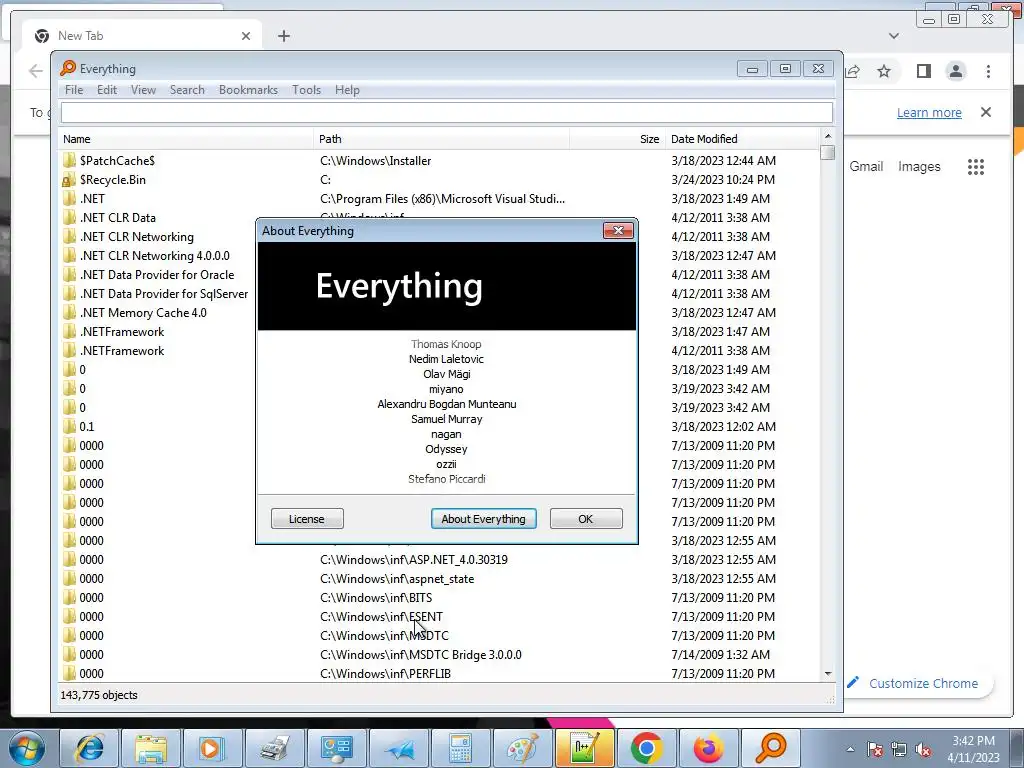This screenshot has height=768, width=1024.
Task: Bookmark this page with Chrome's star icon
Action: point(884,71)
